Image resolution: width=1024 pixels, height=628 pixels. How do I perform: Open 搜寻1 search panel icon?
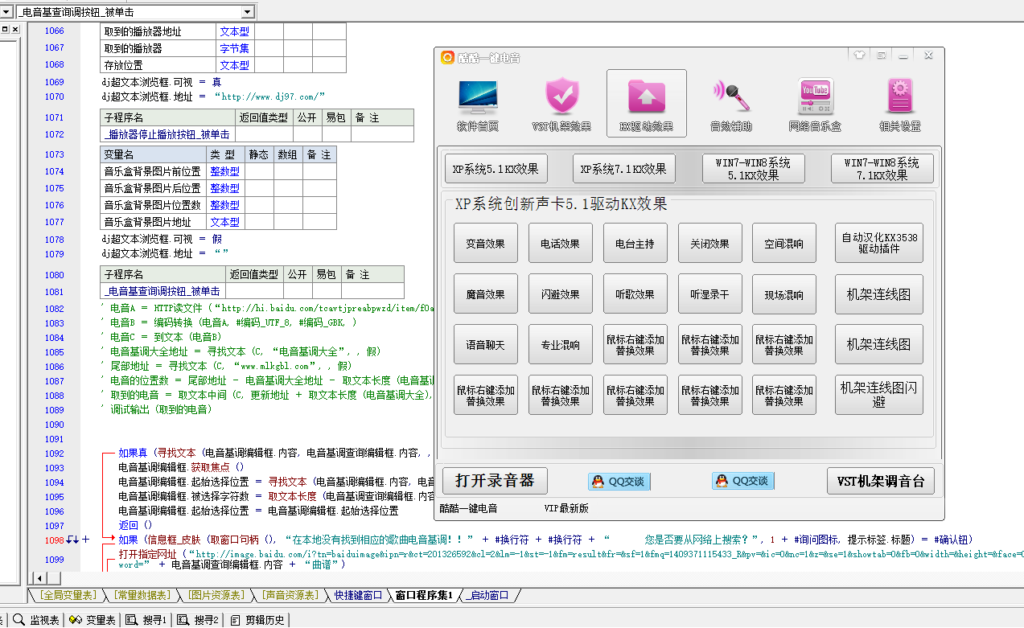(146, 617)
